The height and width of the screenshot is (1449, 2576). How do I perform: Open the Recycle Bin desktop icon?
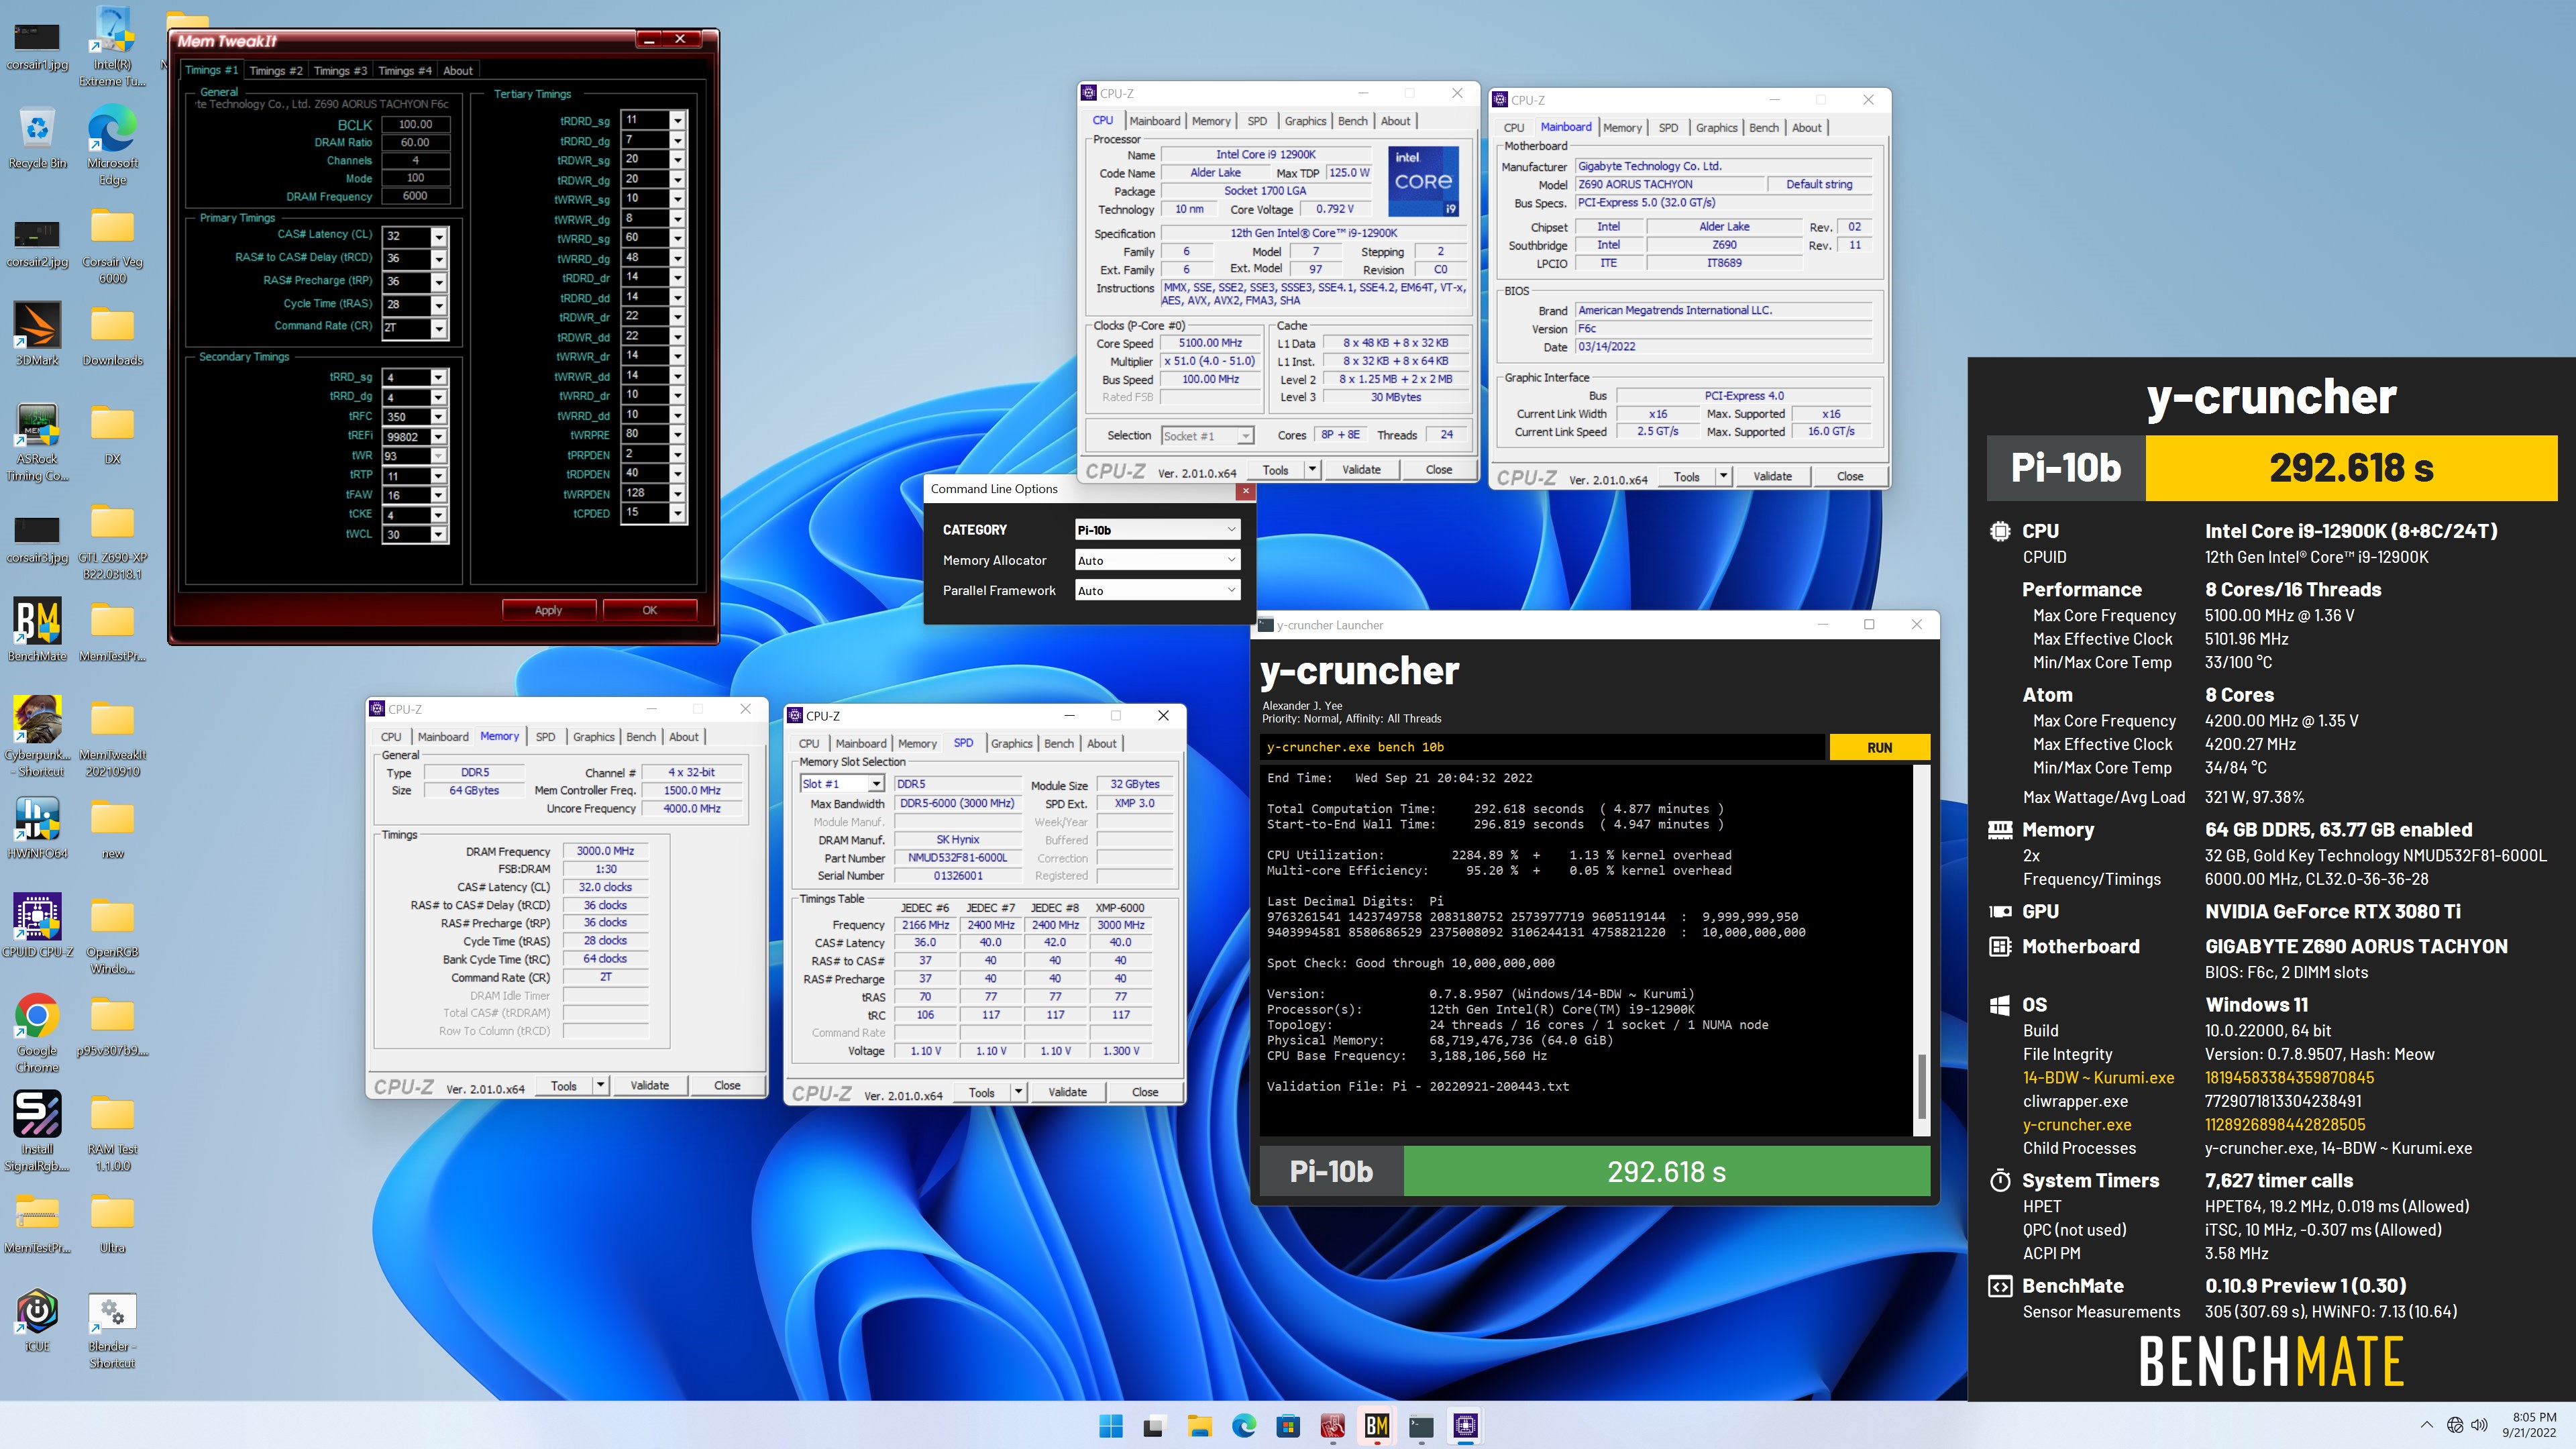pos(37,137)
